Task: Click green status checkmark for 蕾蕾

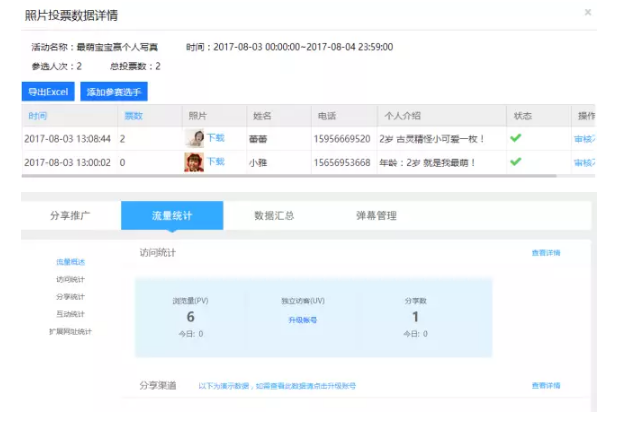Action: [x=515, y=138]
